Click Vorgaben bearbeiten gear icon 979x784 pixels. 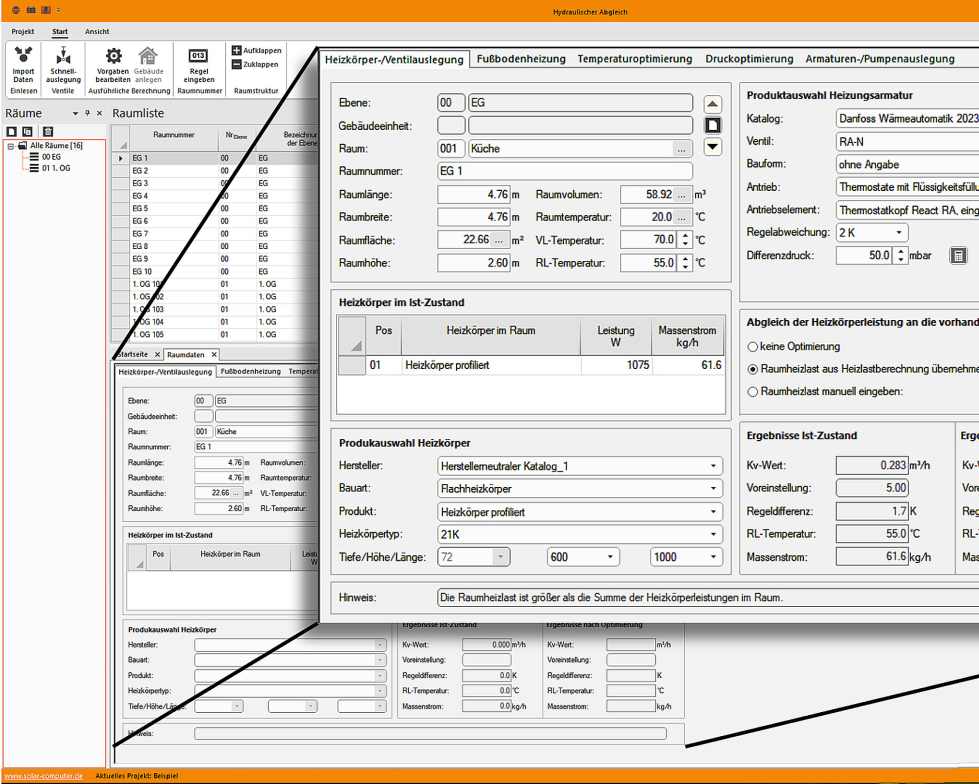coord(113,56)
